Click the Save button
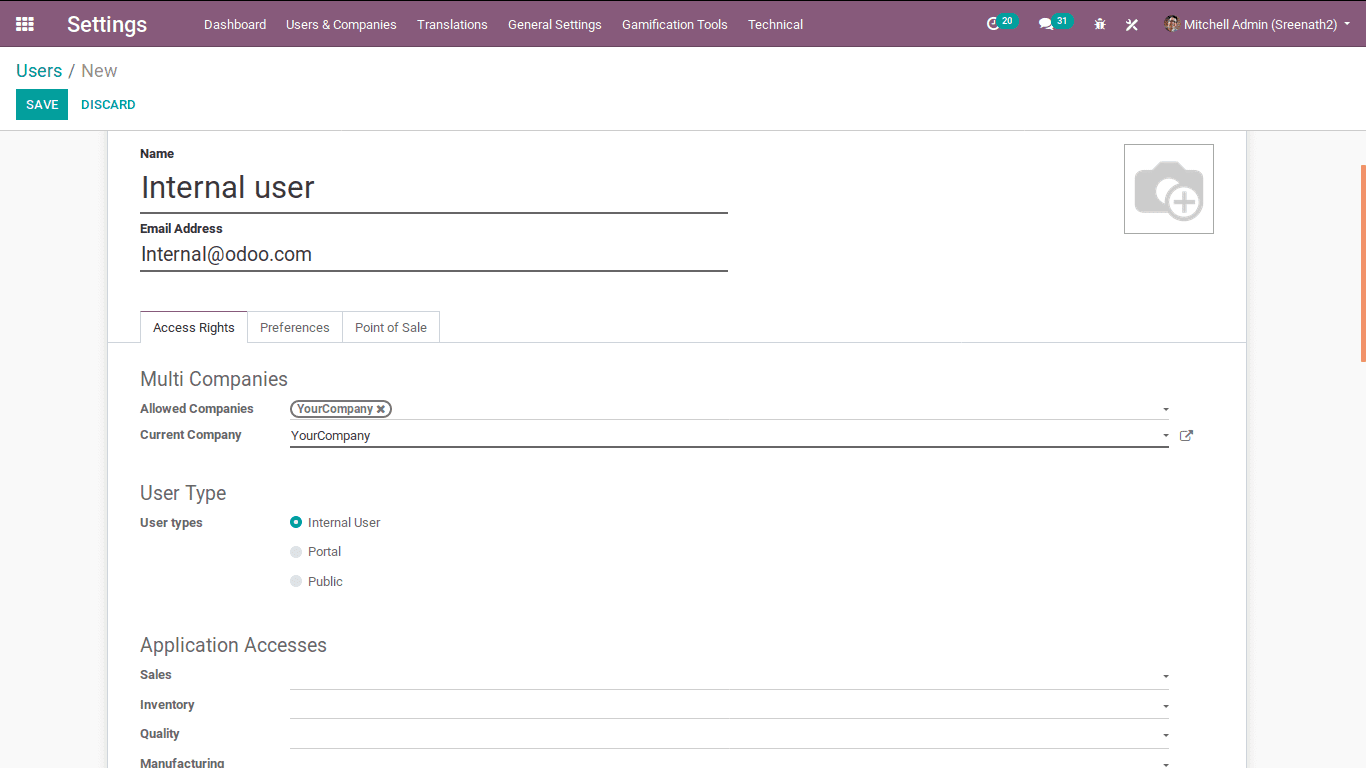The height and width of the screenshot is (768, 1366). click(x=42, y=104)
